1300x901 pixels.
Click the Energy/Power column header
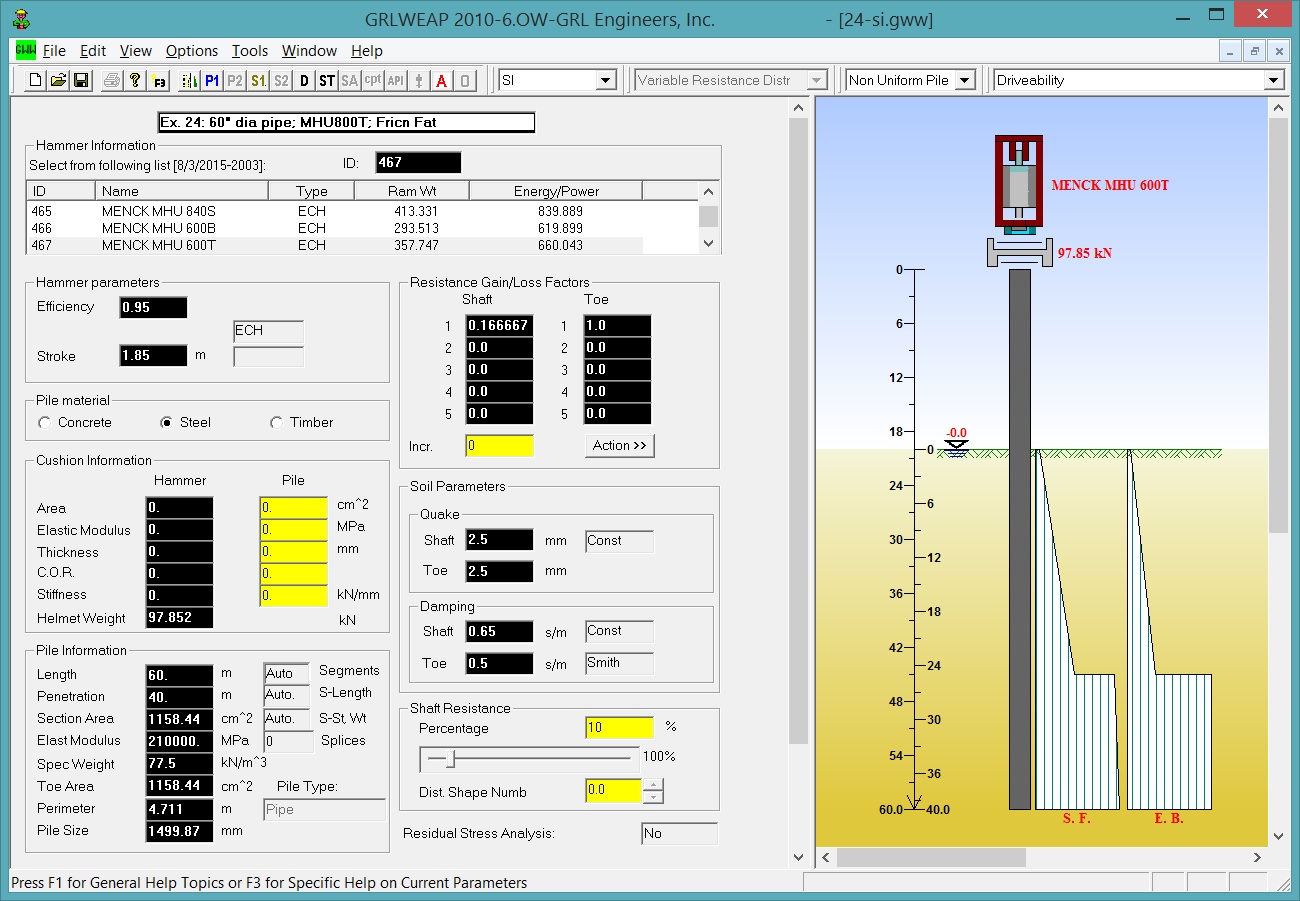[x=555, y=191]
